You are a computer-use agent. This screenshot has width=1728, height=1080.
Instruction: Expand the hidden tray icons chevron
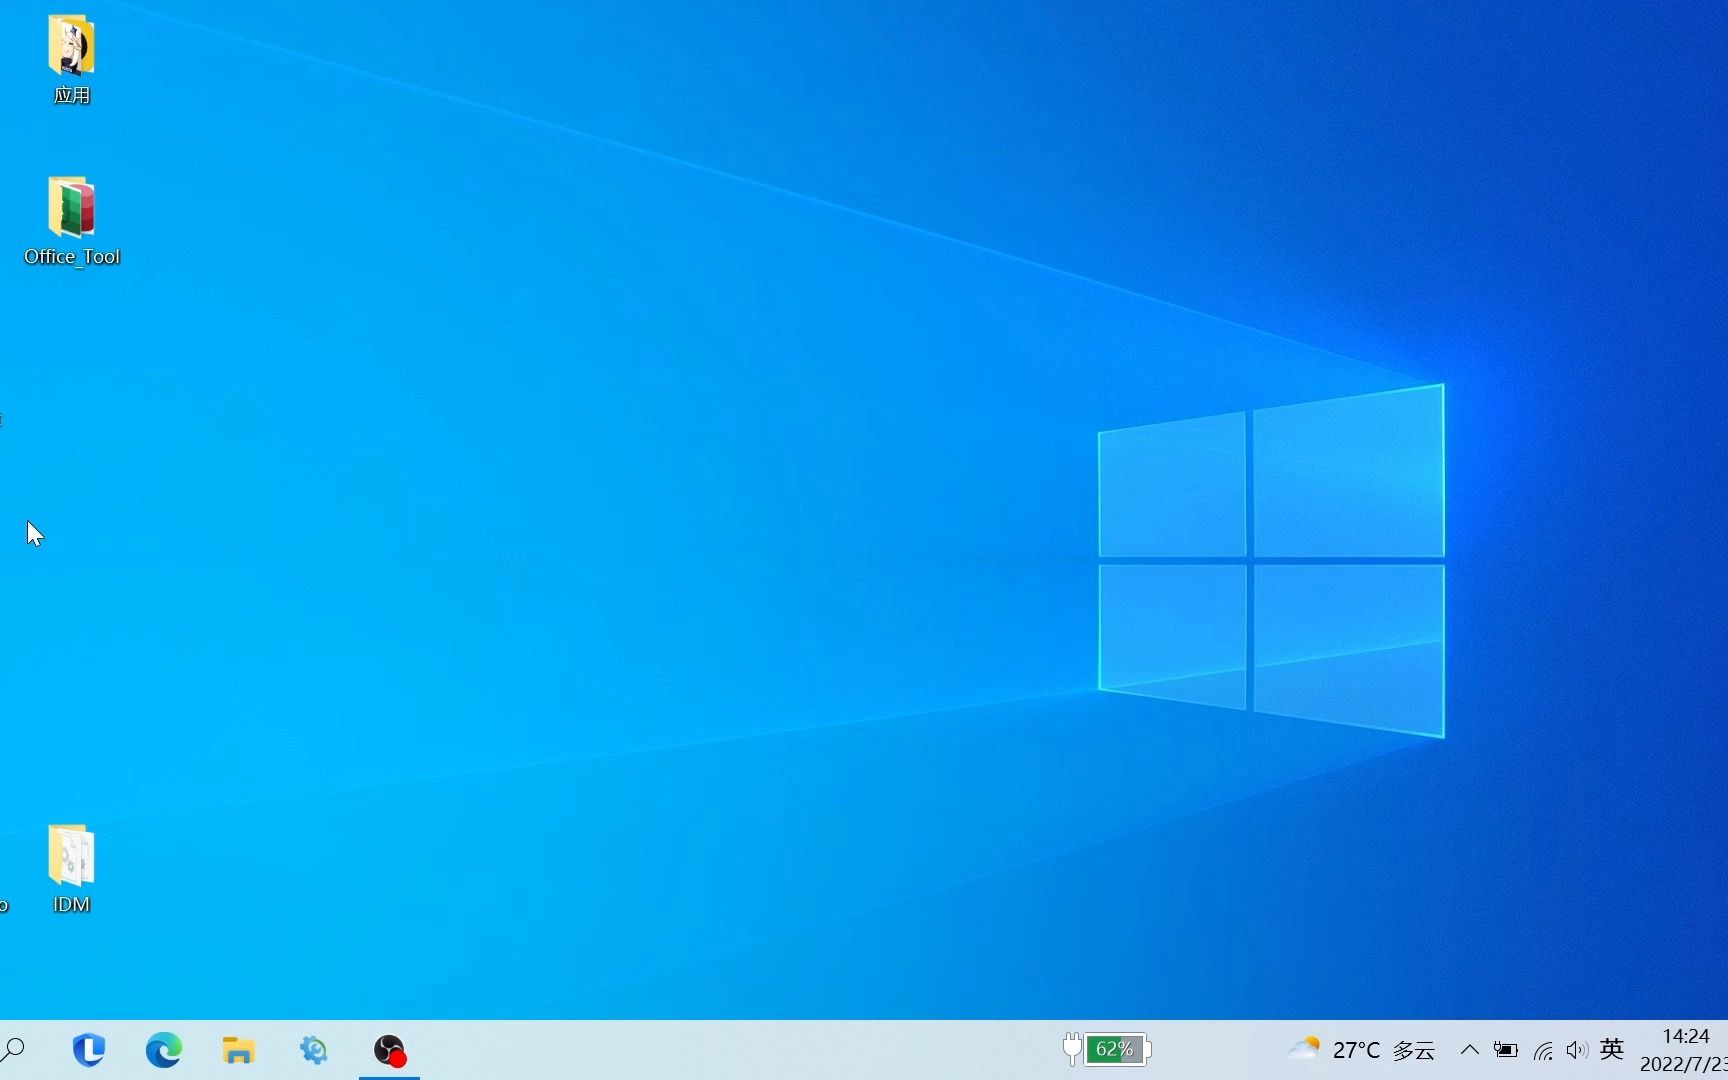(x=1469, y=1050)
